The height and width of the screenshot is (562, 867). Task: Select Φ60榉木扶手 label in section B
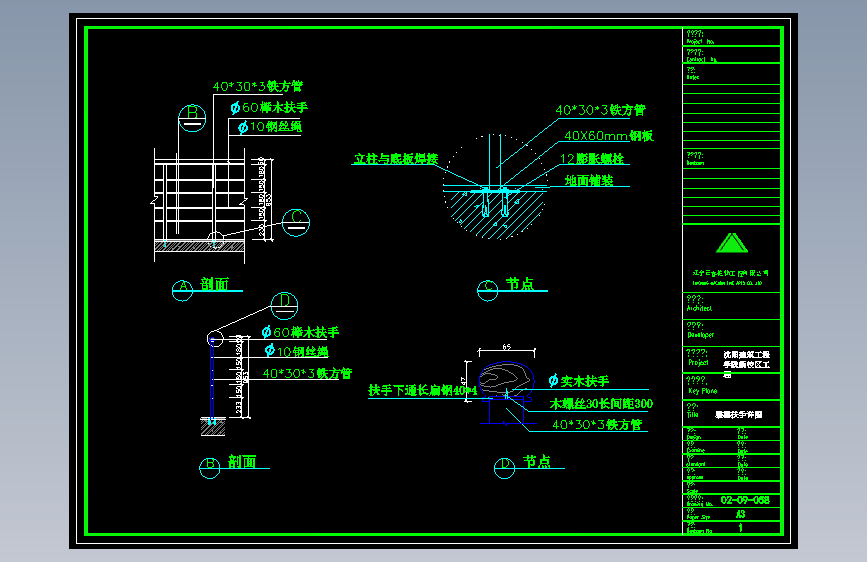300,332
